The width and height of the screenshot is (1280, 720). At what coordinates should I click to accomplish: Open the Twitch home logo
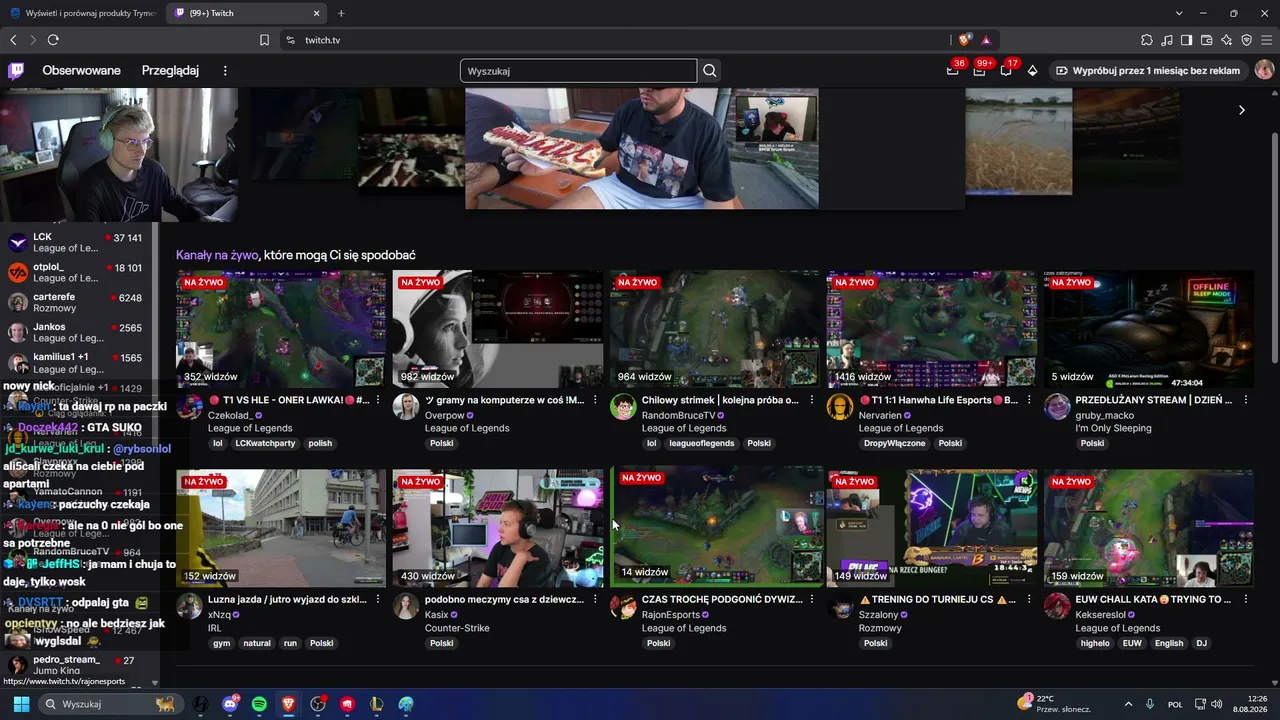(16, 71)
